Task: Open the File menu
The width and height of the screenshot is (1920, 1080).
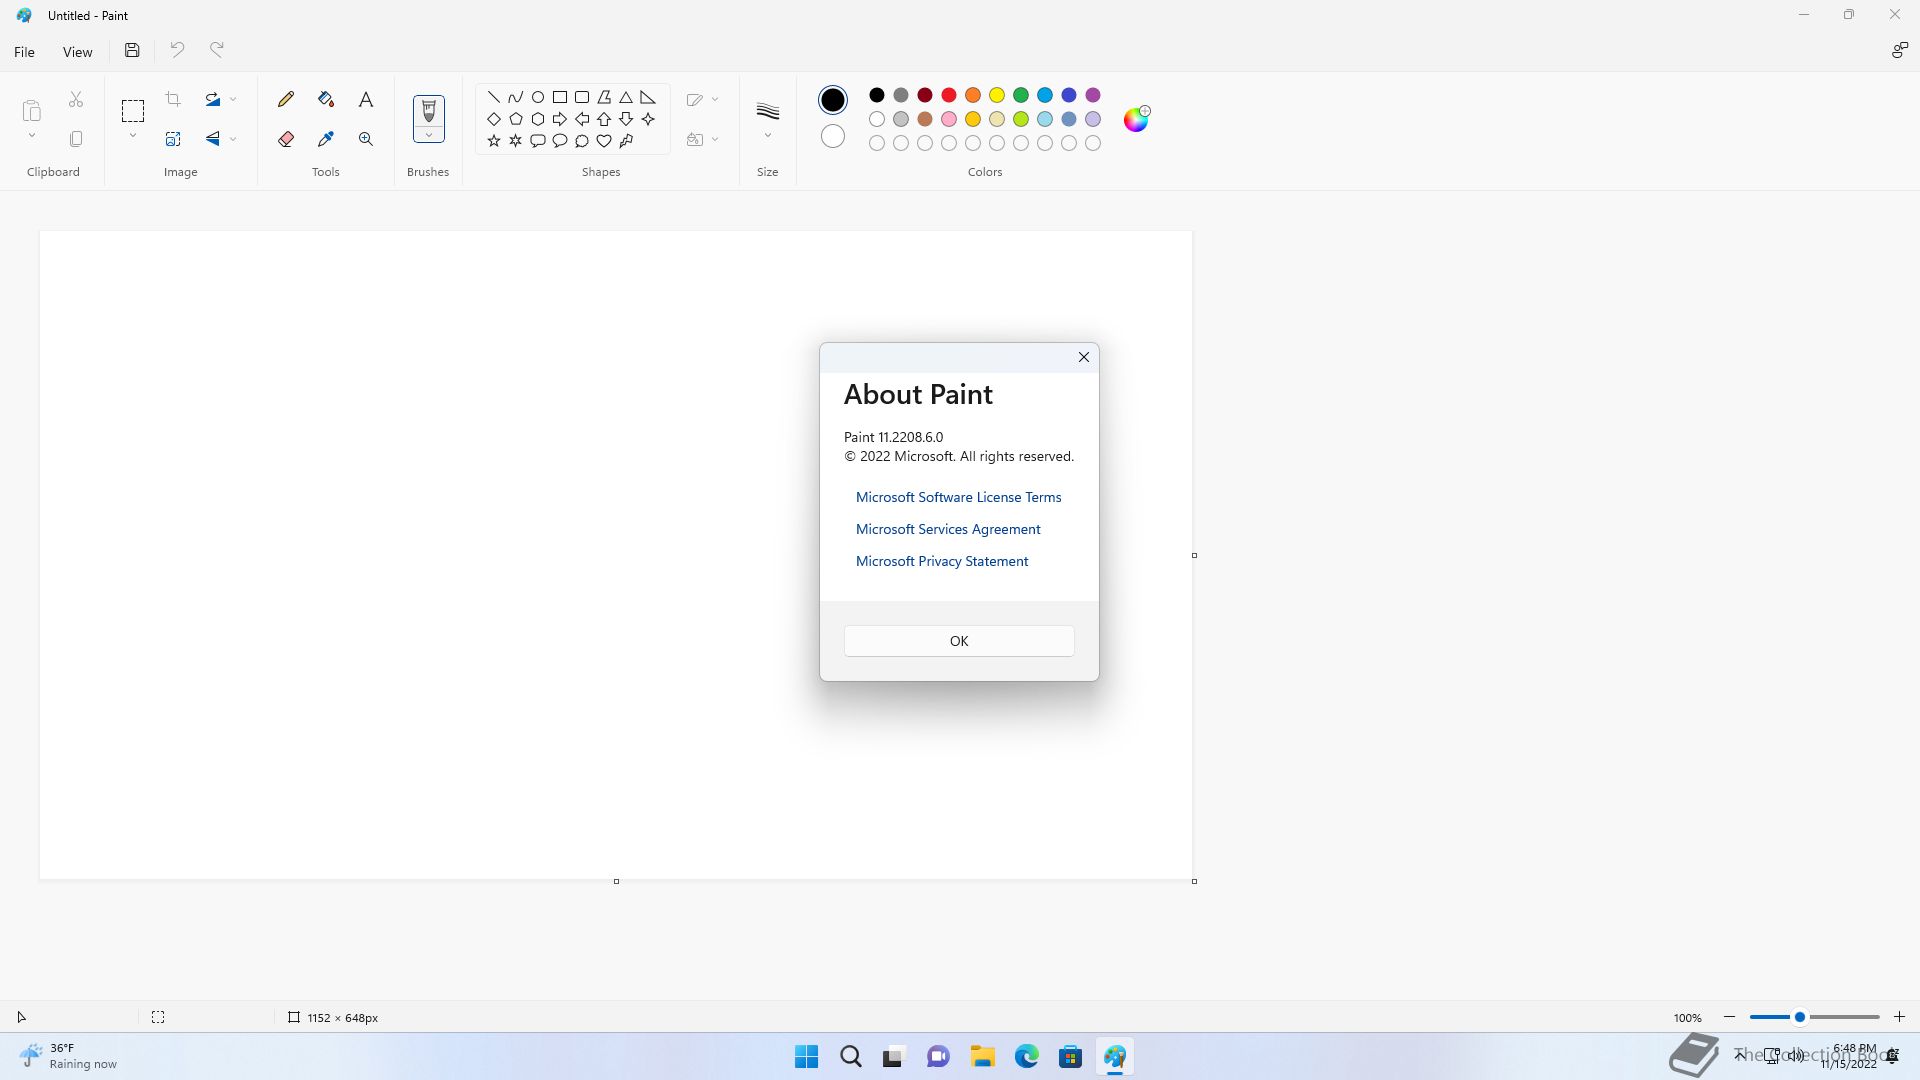Action: point(24,52)
